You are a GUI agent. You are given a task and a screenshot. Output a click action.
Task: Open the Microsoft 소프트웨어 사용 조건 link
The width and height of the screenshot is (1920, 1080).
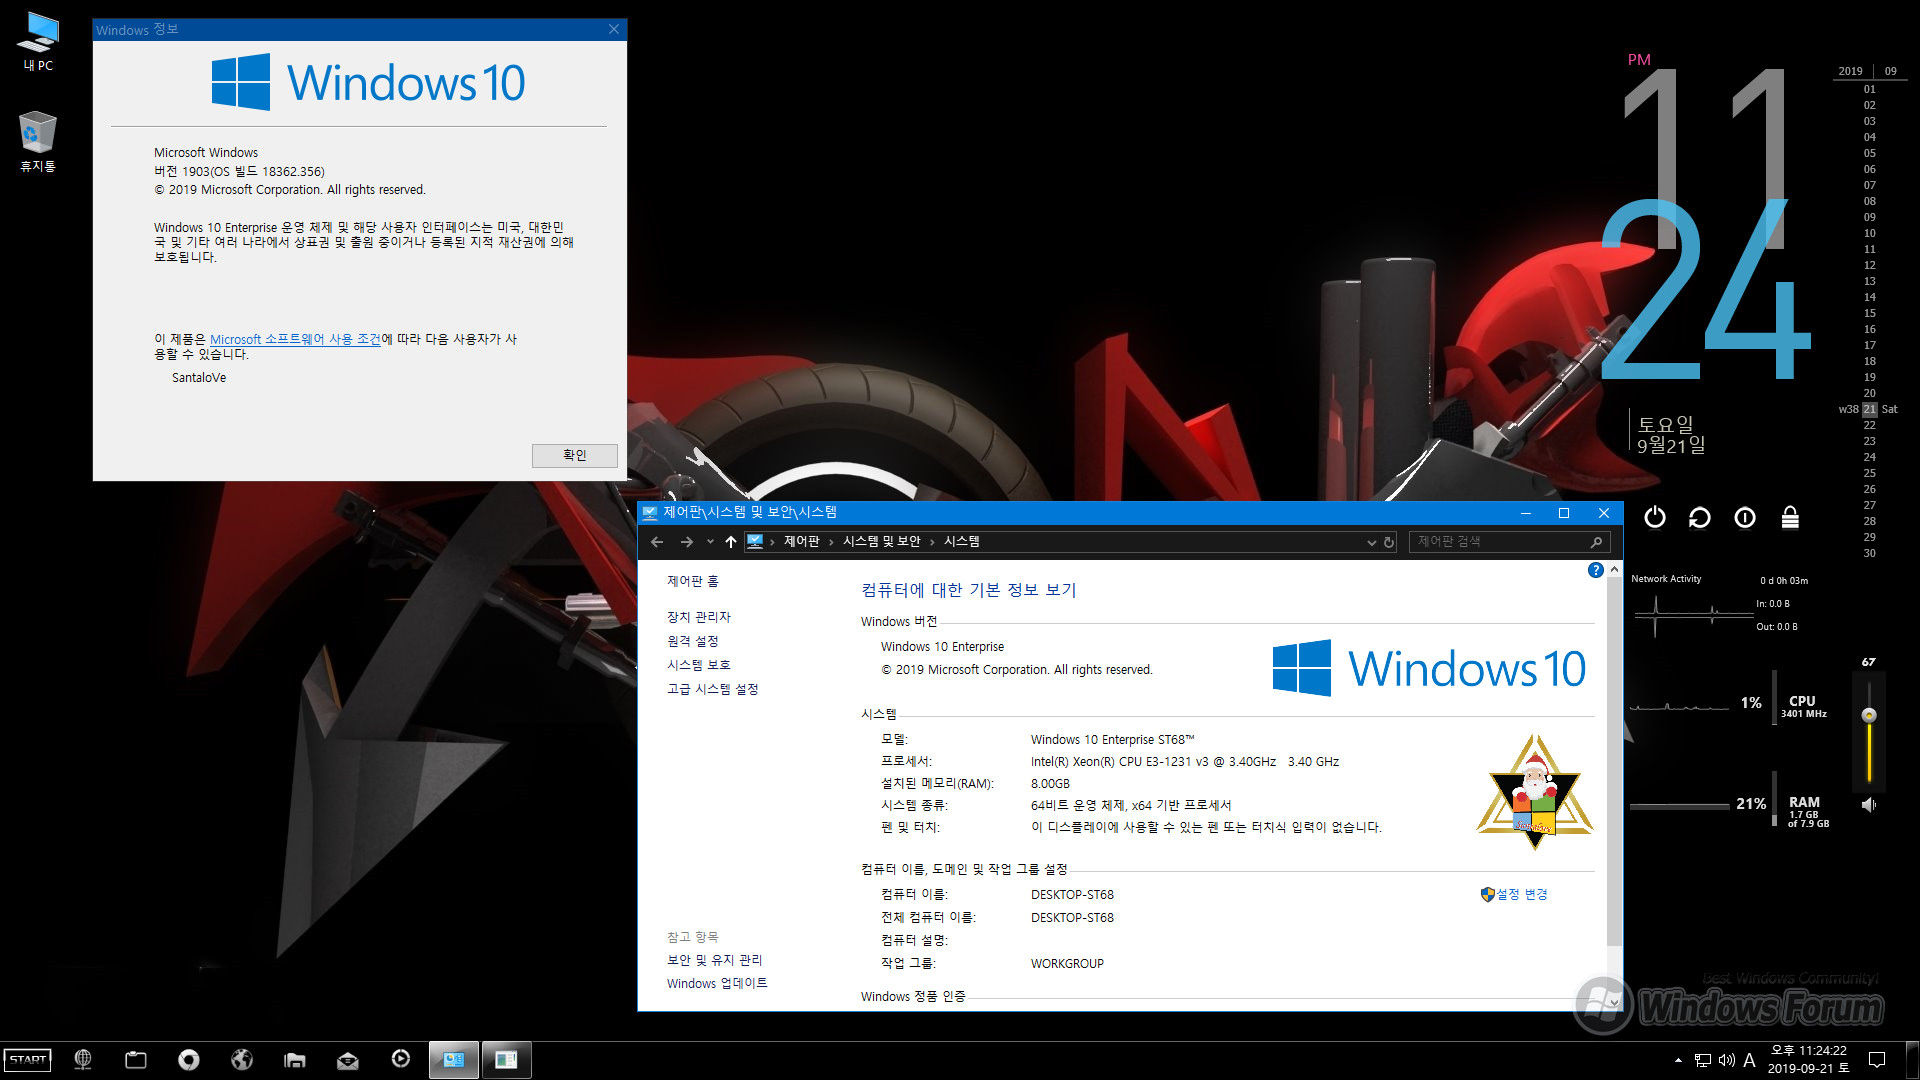click(295, 339)
